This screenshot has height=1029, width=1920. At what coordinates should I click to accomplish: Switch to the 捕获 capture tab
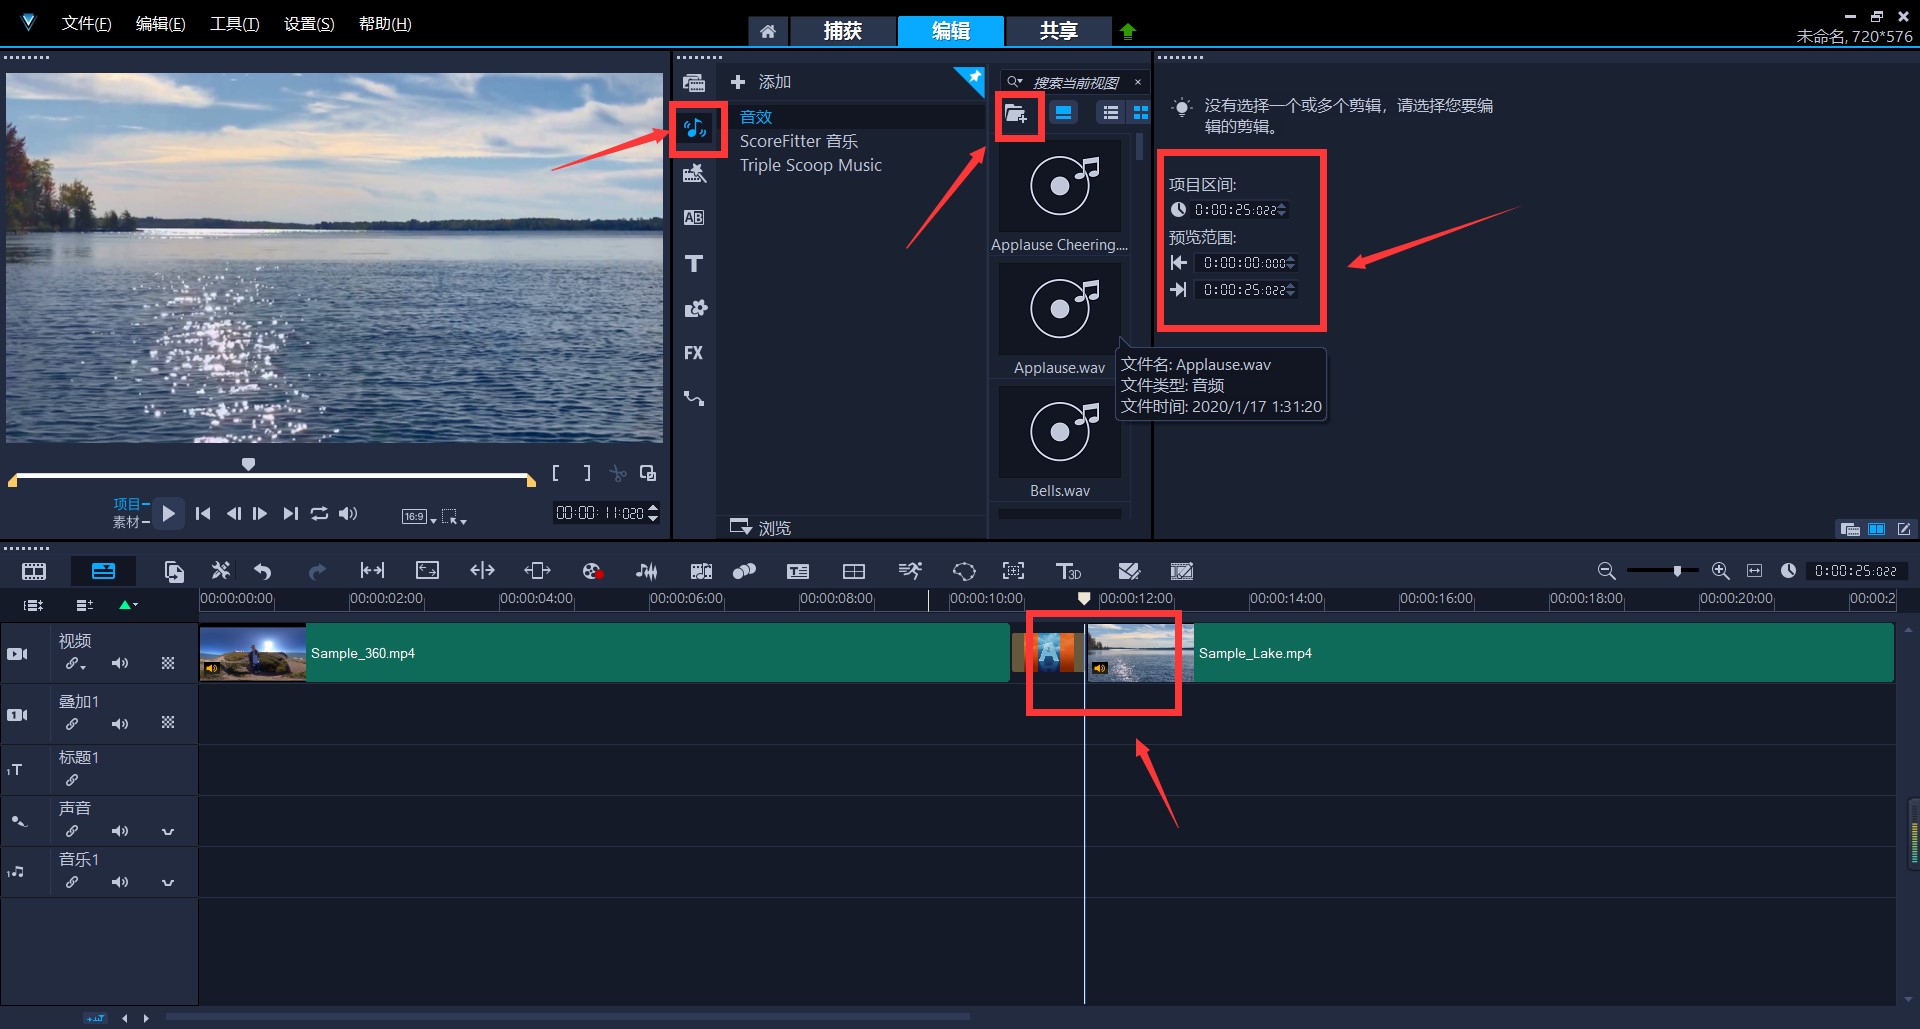pos(842,31)
